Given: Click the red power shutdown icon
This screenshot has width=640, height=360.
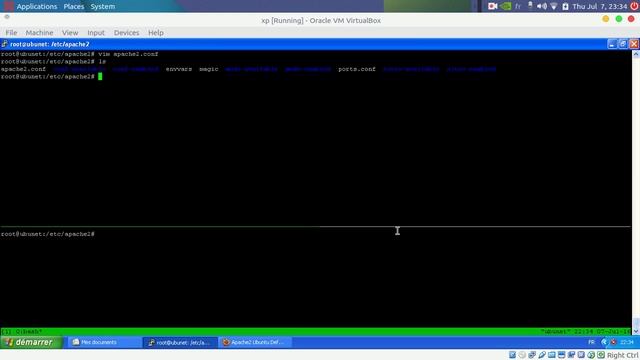Looking at the screenshot, I should [x=634, y=6].
